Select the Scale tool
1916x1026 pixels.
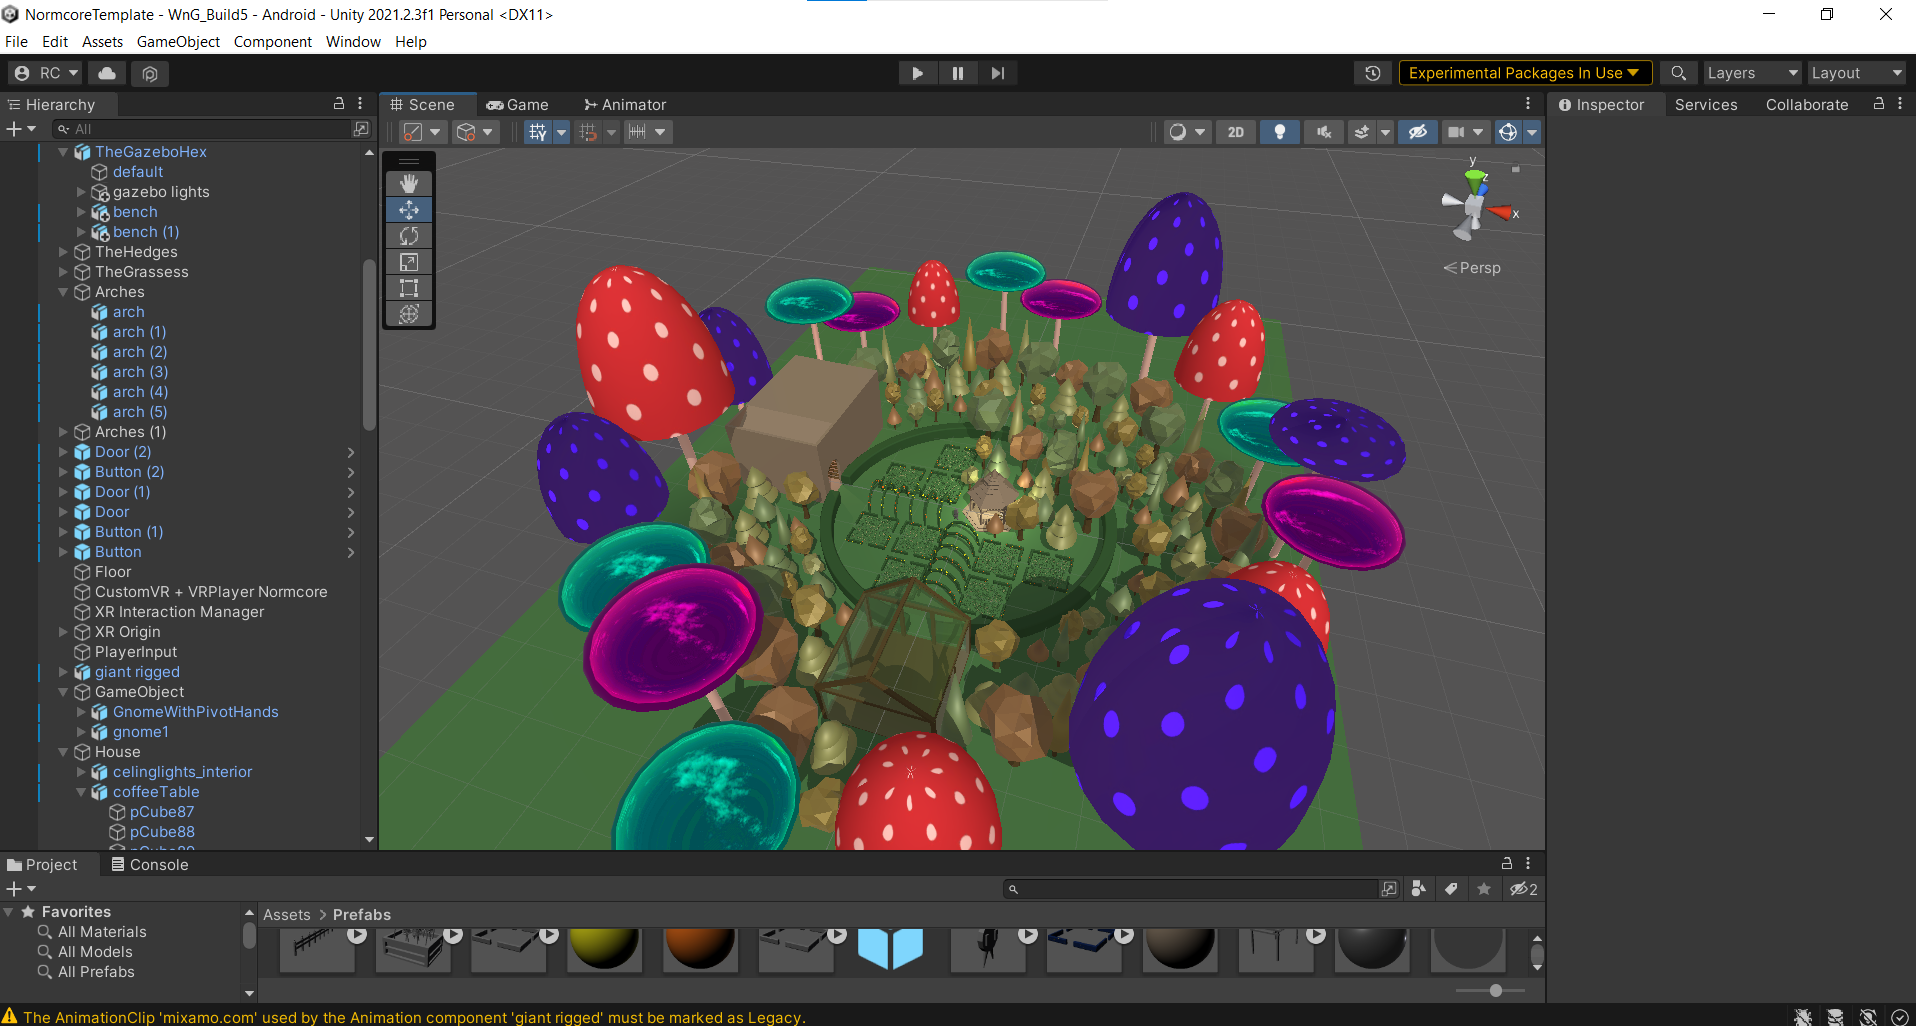tap(409, 262)
